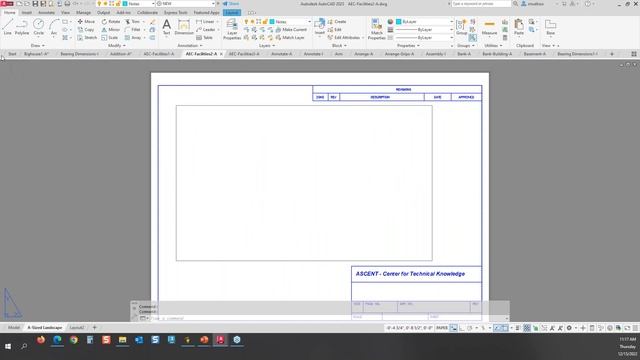
Task: Add new drawing file tab with plus
Action: point(611,54)
